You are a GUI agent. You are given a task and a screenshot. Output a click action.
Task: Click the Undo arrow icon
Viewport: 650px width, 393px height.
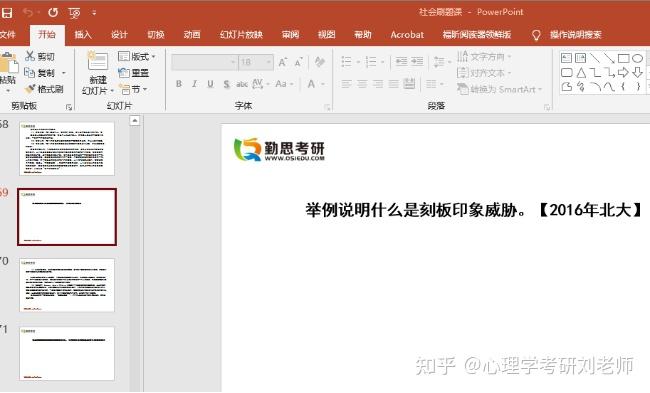pyautogui.click(x=28, y=13)
